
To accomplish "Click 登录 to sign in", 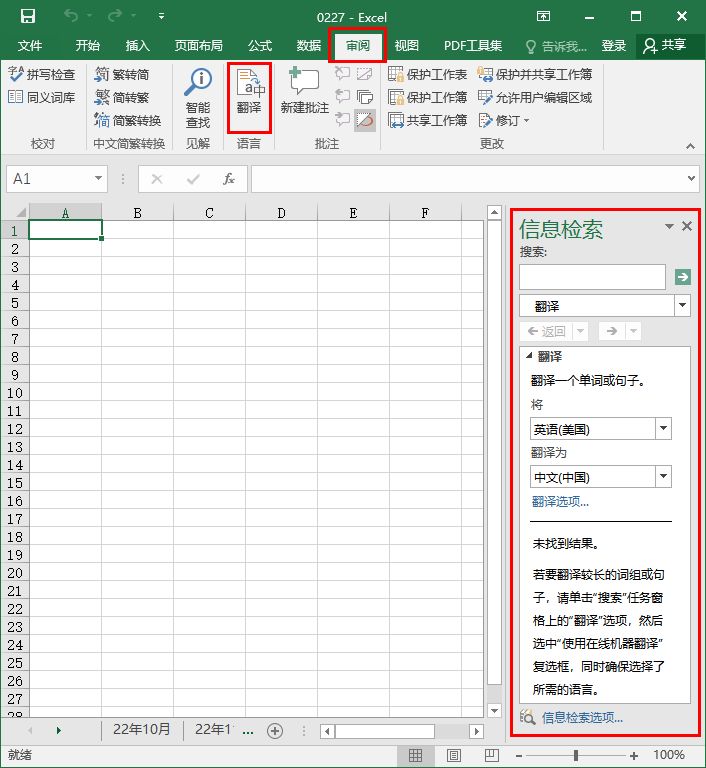I will pyautogui.click(x=613, y=46).
